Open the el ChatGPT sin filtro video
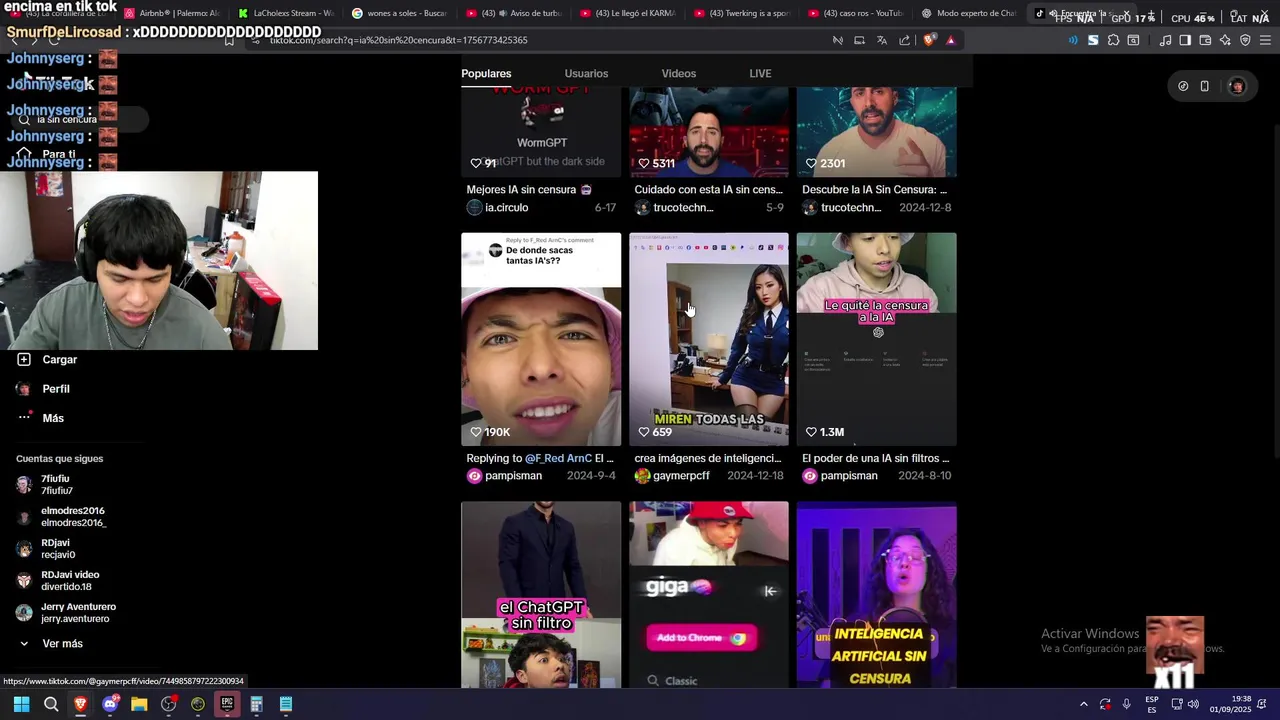The image size is (1280, 720). point(541,594)
